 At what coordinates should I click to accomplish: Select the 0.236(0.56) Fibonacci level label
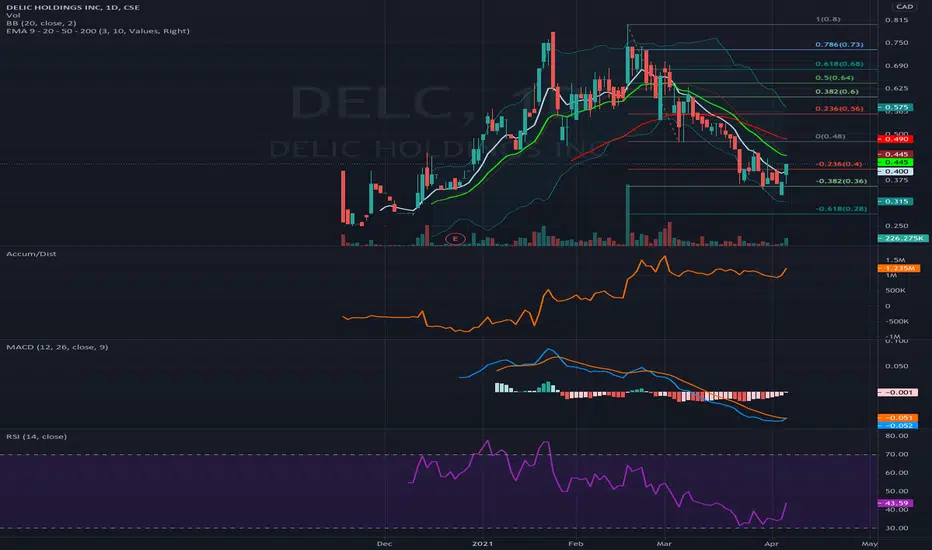pyautogui.click(x=839, y=109)
